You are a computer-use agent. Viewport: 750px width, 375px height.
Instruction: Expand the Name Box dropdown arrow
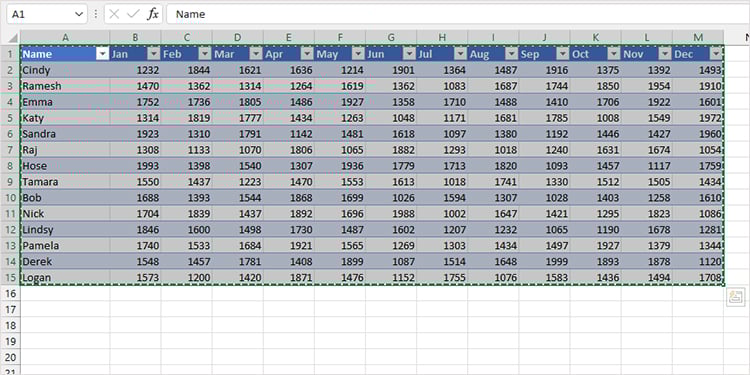pyautogui.click(x=79, y=14)
